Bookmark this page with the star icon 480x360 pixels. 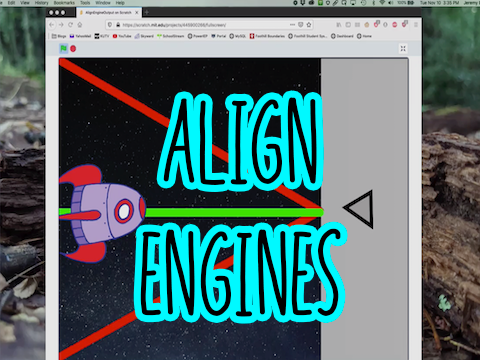point(309,25)
